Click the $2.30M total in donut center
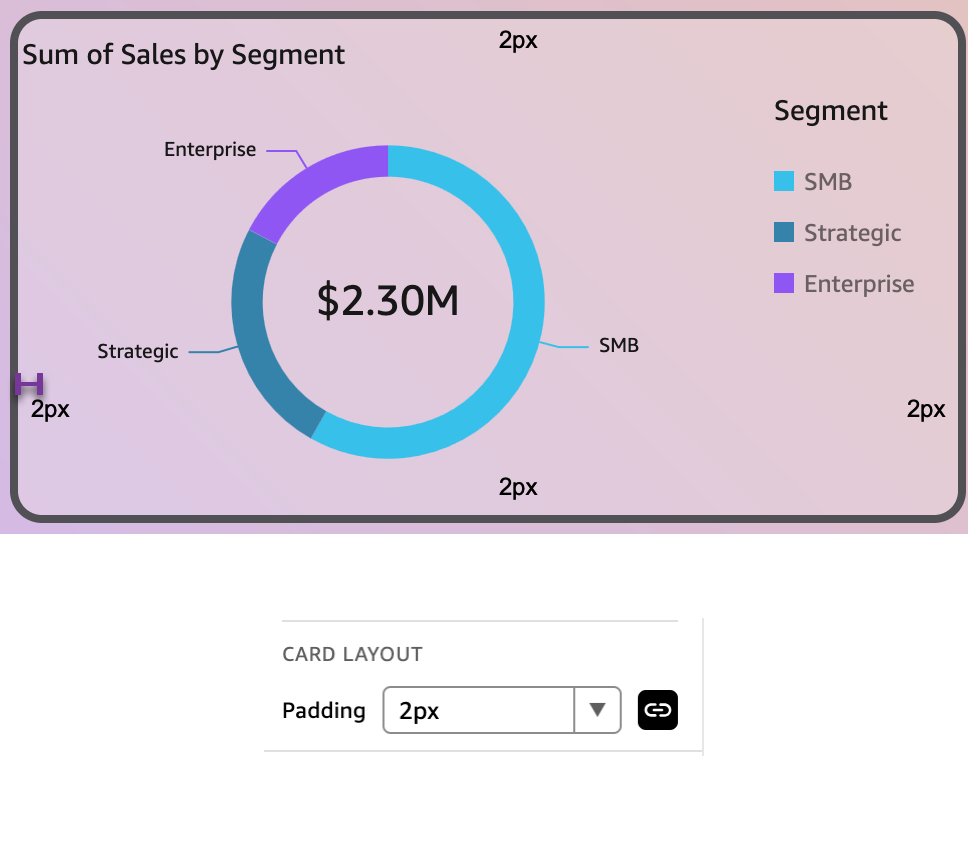980x864 pixels. 388,301
